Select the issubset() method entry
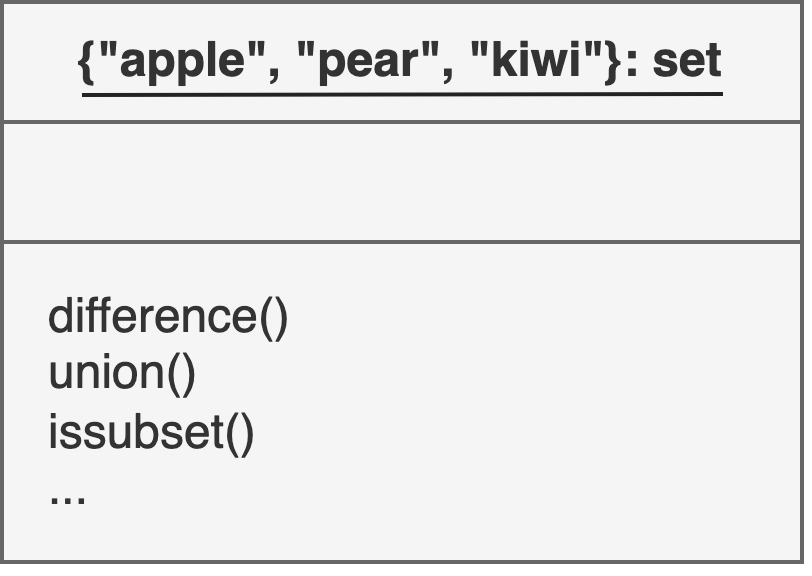Screen dimensions: 812x576 coord(151,434)
